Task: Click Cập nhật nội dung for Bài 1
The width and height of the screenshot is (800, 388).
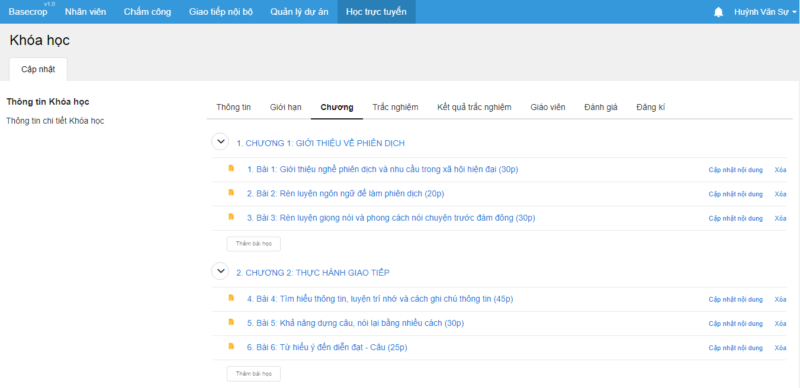Action: point(736,170)
